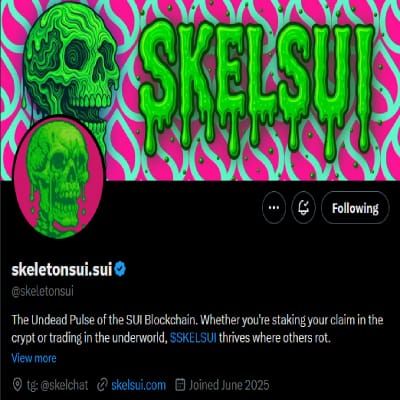The height and width of the screenshot is (400, 400).
Task: Click the calendar icon near the join date
Action: [x=180, y=385]
